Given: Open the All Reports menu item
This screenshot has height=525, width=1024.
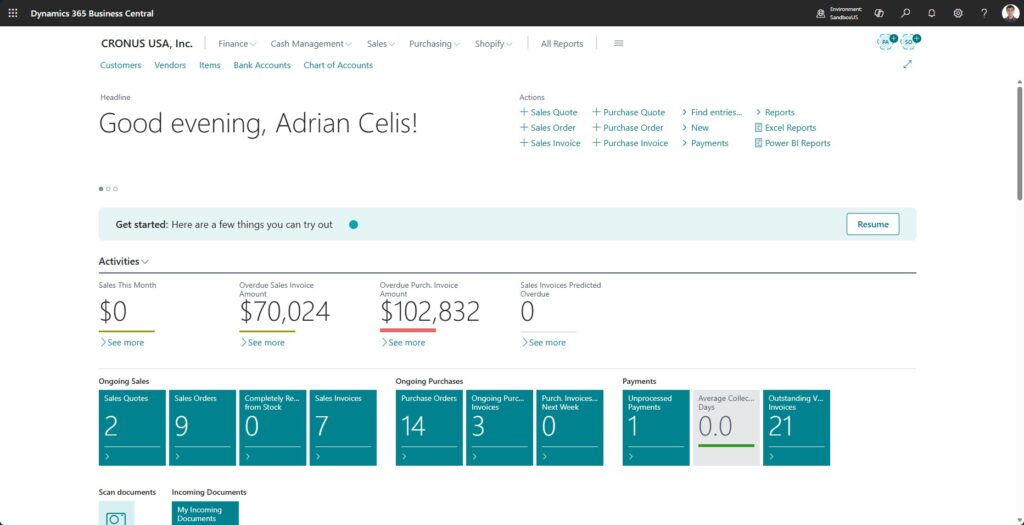Looking at the screenshot, I should tap(561, 44).
